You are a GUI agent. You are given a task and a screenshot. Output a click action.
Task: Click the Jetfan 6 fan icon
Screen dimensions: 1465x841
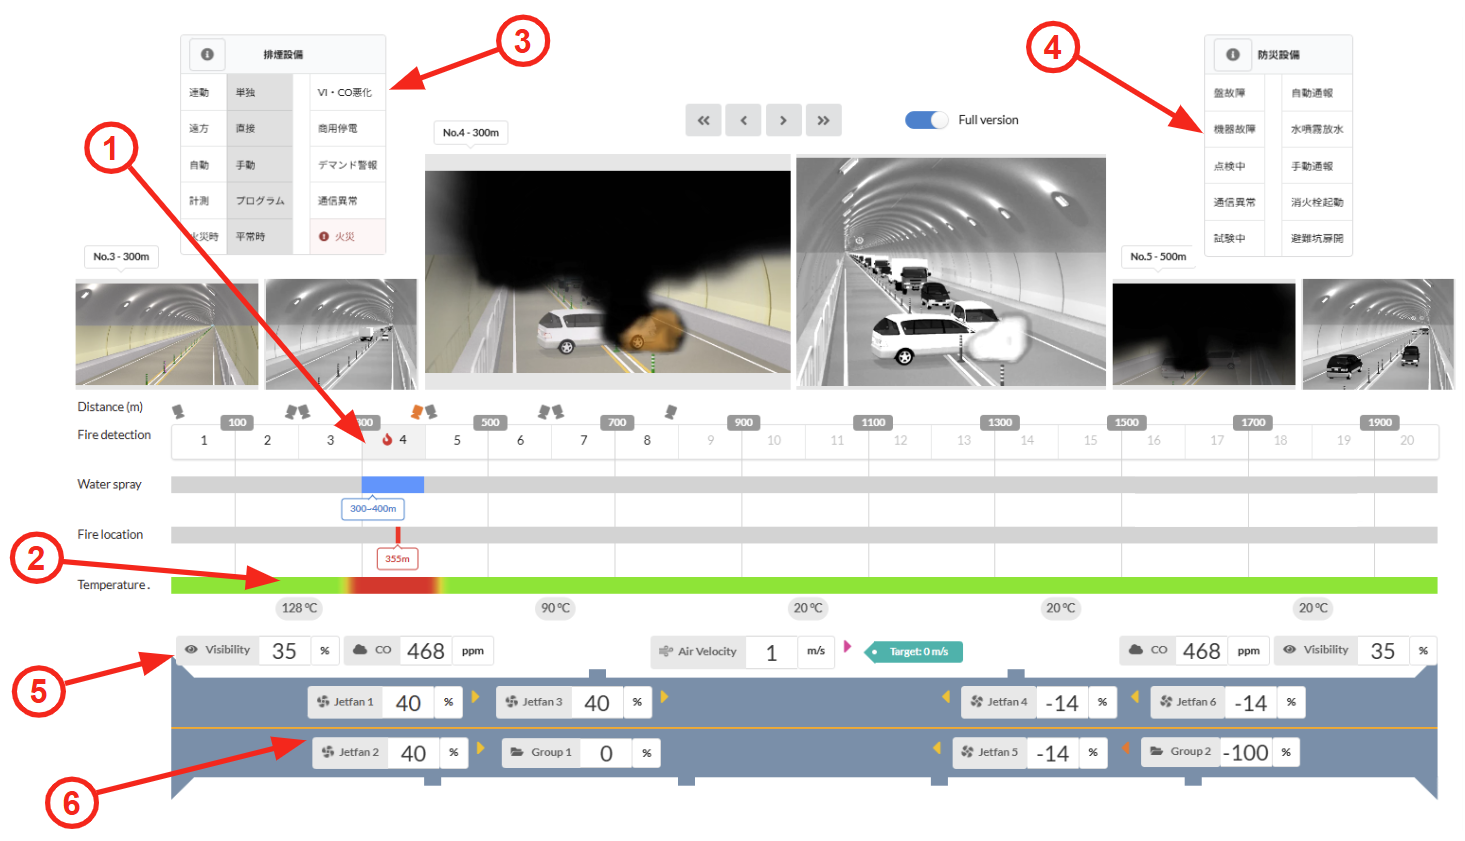(1166, 702)
